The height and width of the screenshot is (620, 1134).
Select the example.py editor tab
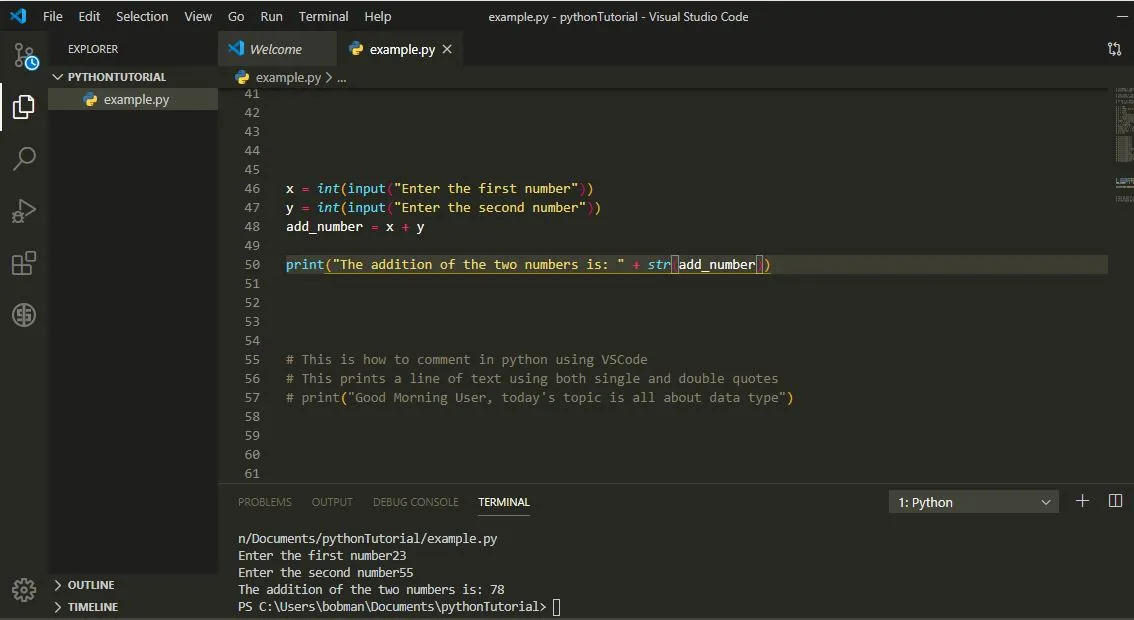pos(399,49)
